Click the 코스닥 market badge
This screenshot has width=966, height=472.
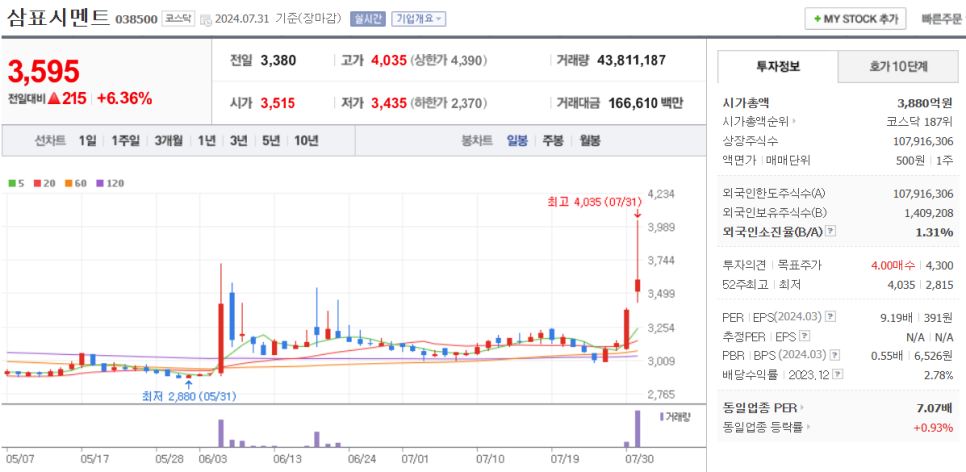[178, 19]
